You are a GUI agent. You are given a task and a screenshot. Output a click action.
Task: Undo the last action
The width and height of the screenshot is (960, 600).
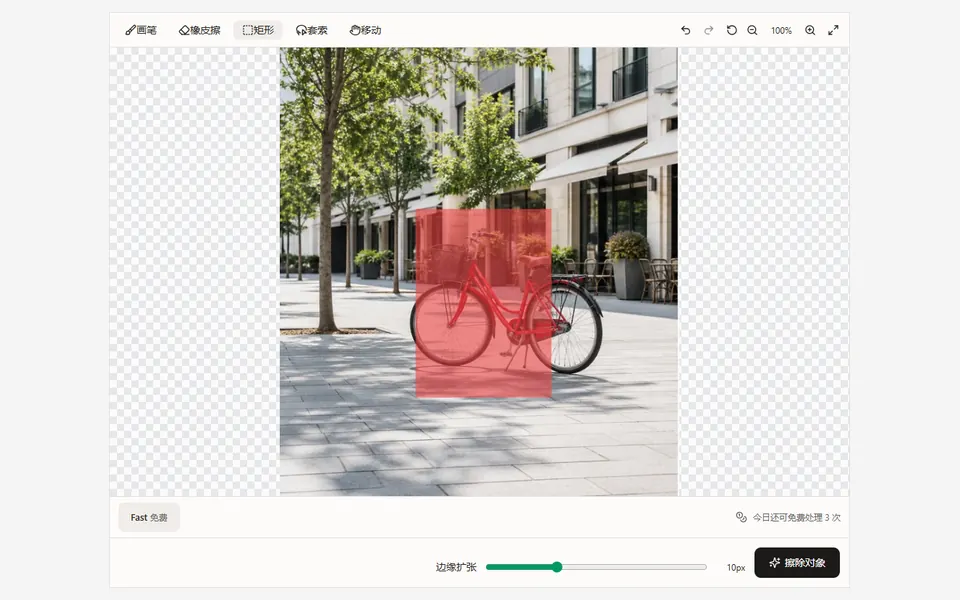tap(686, 30)
